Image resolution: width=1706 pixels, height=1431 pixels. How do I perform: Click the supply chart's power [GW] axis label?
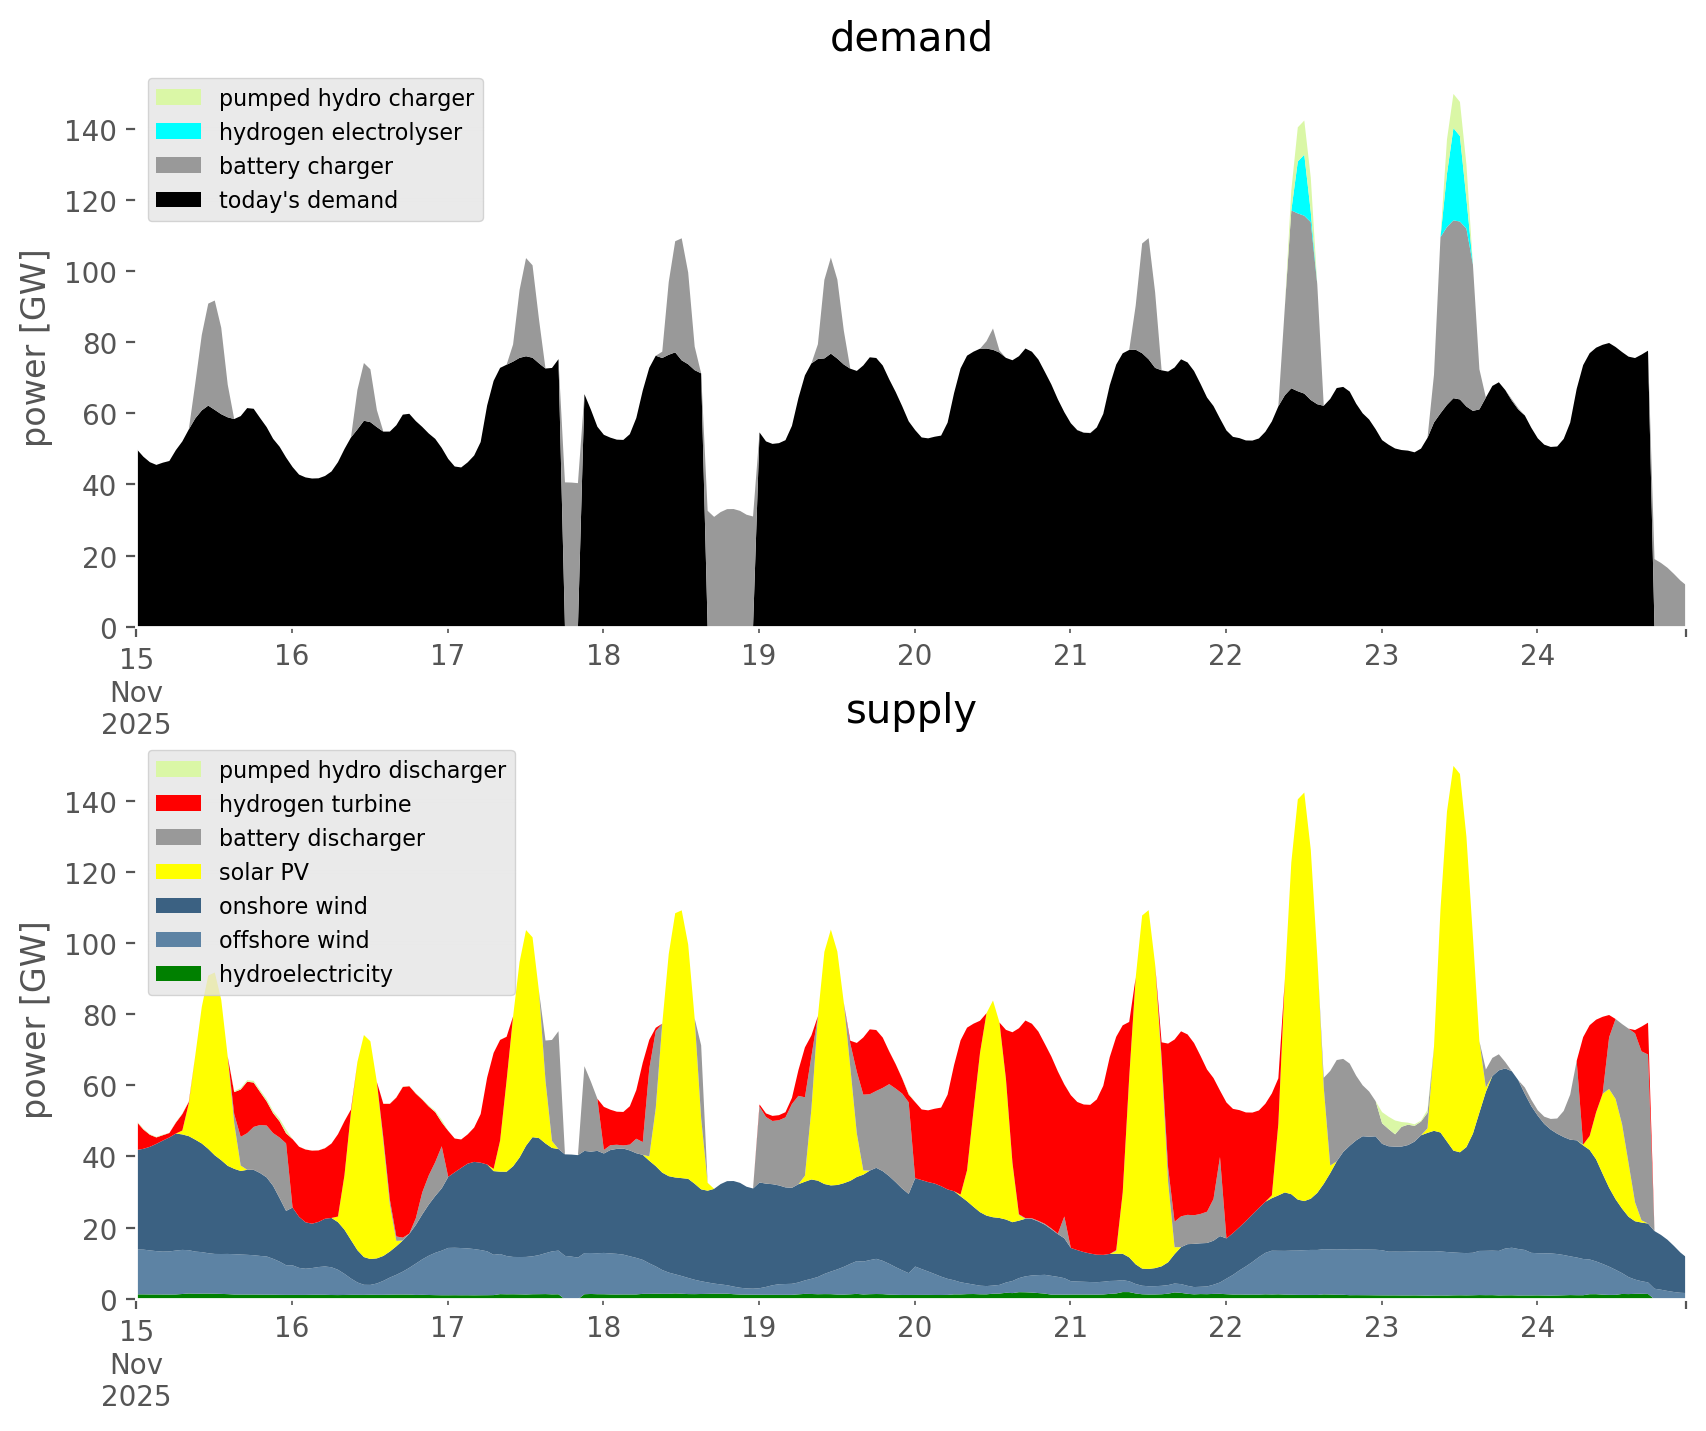pyautogui.click(x=35, y=1020)
